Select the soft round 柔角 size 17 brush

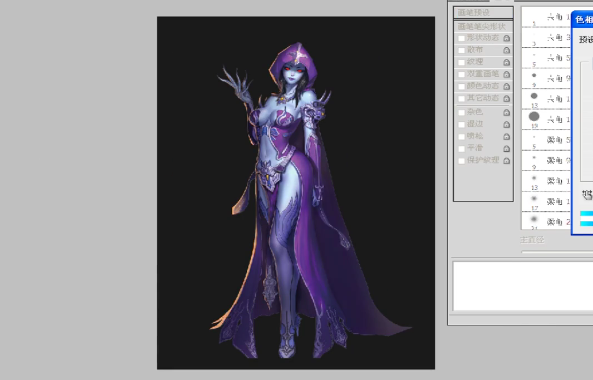[546, 201]
